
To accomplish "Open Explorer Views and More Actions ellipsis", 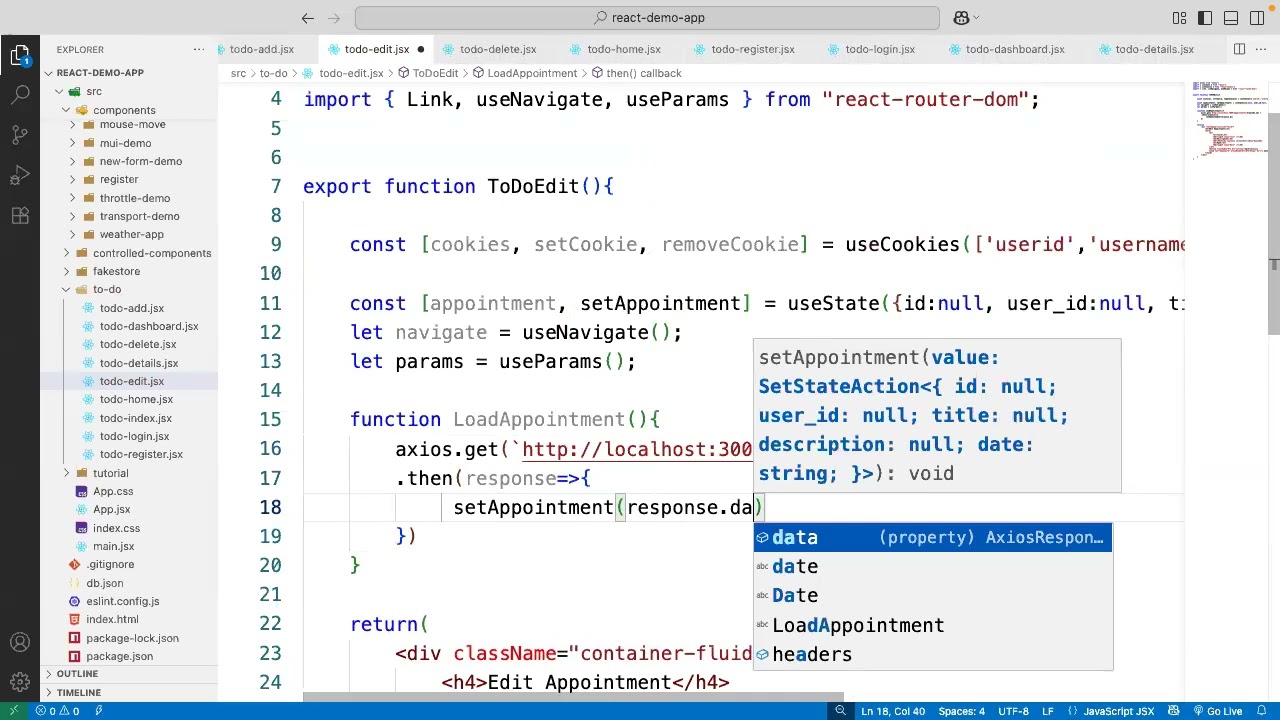I will pos(199,49).
